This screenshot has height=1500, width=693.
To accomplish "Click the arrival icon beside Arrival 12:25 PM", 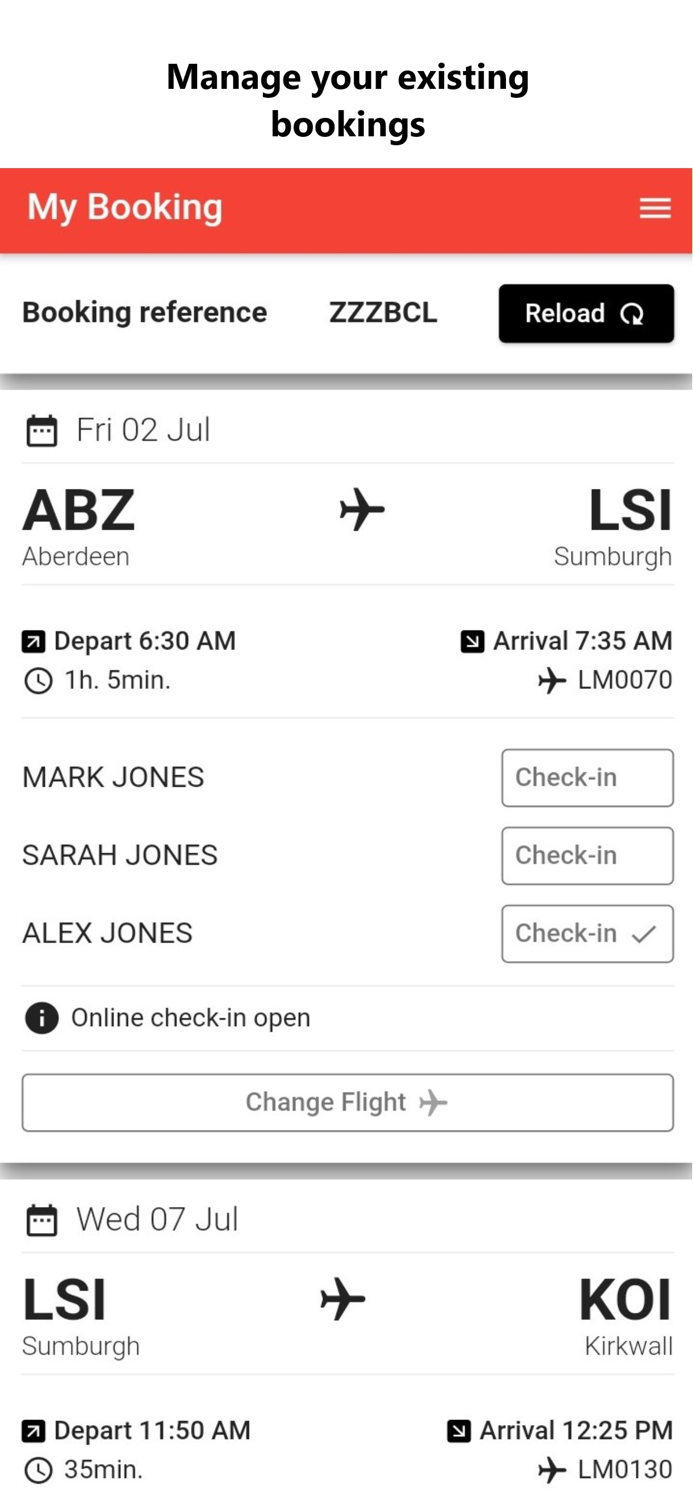I will (x=461, y=1430).
